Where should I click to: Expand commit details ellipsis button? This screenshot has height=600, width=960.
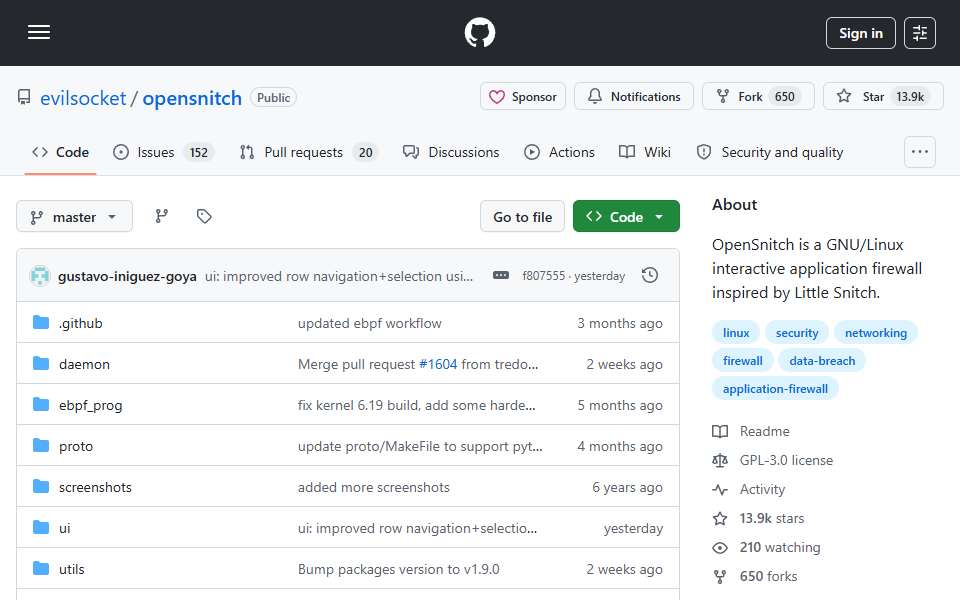[501, 276]
